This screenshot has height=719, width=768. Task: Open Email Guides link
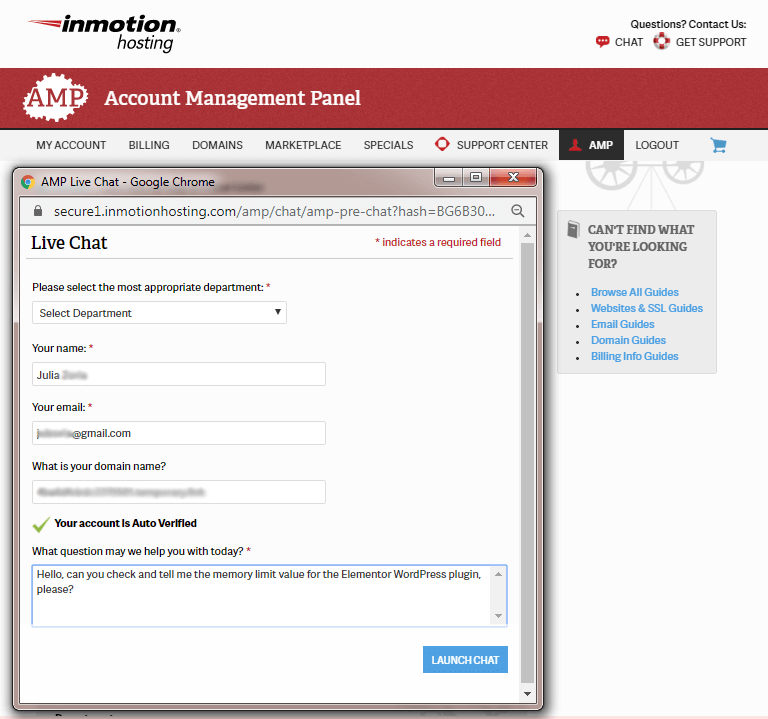(x=622, y=324)
